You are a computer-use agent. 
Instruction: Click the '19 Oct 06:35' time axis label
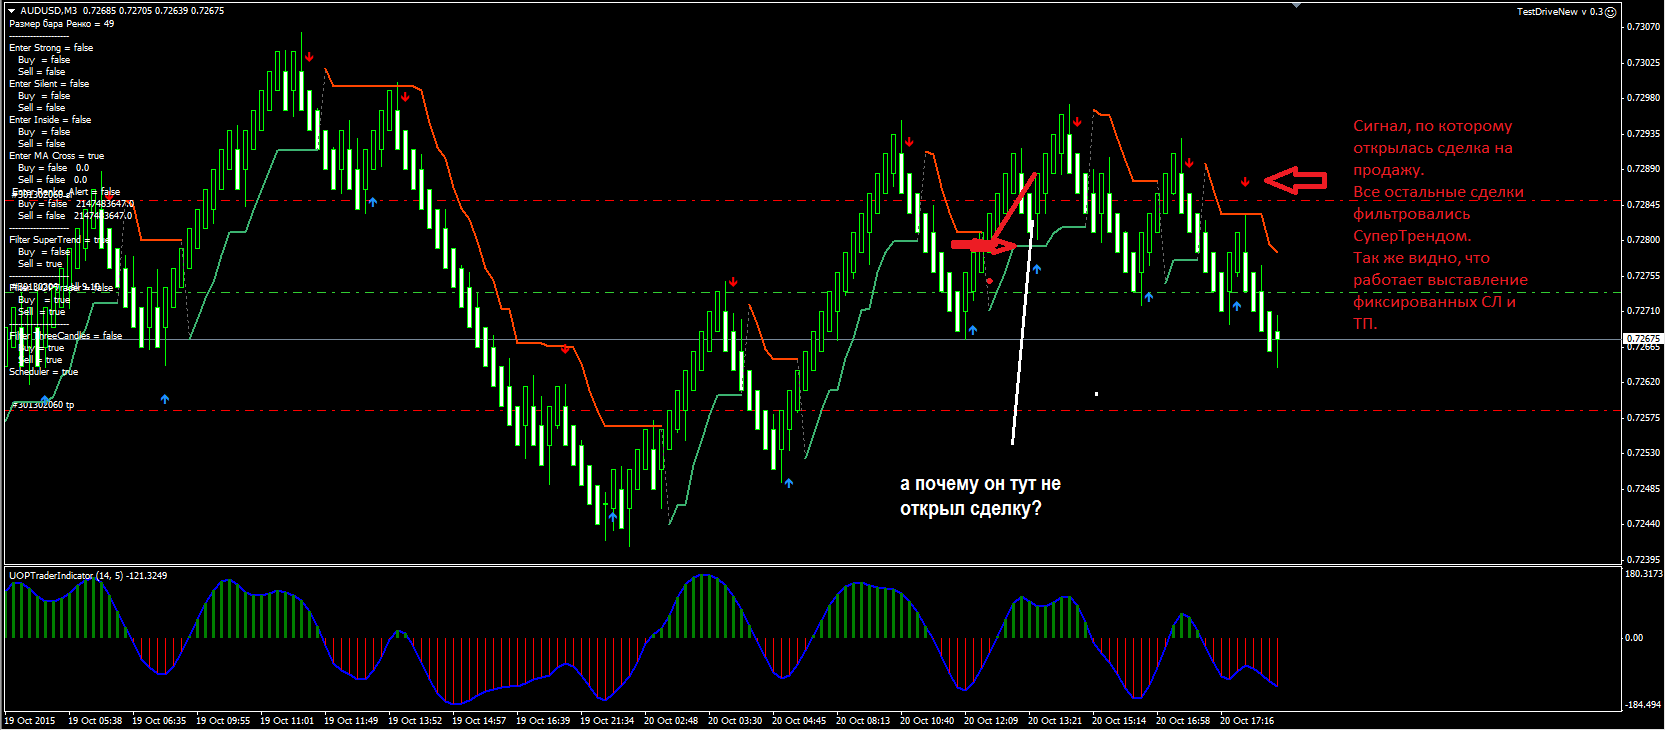tap(159, 721)
